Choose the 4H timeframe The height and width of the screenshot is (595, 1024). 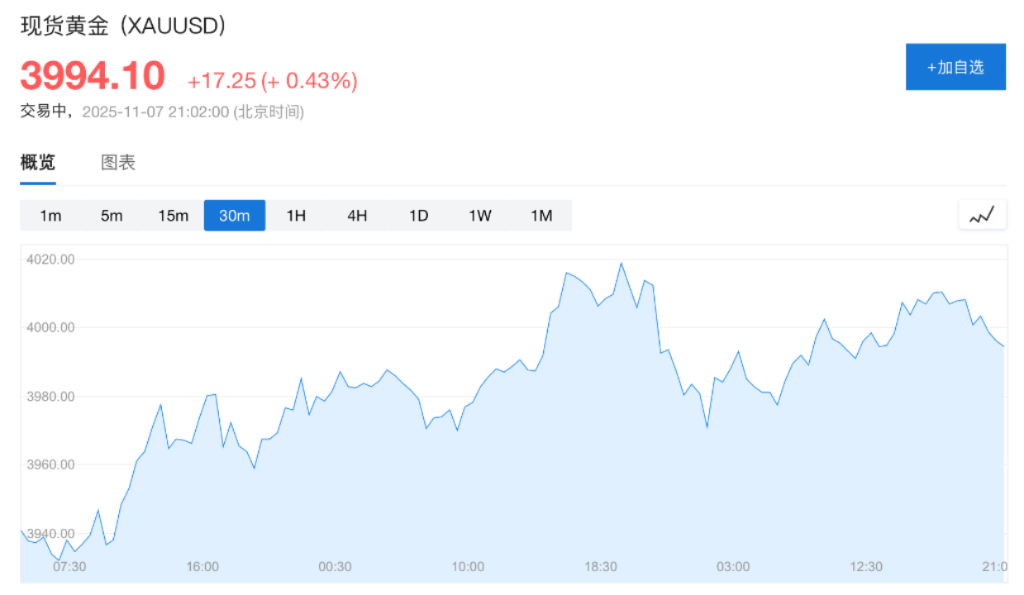coord(357,216)
